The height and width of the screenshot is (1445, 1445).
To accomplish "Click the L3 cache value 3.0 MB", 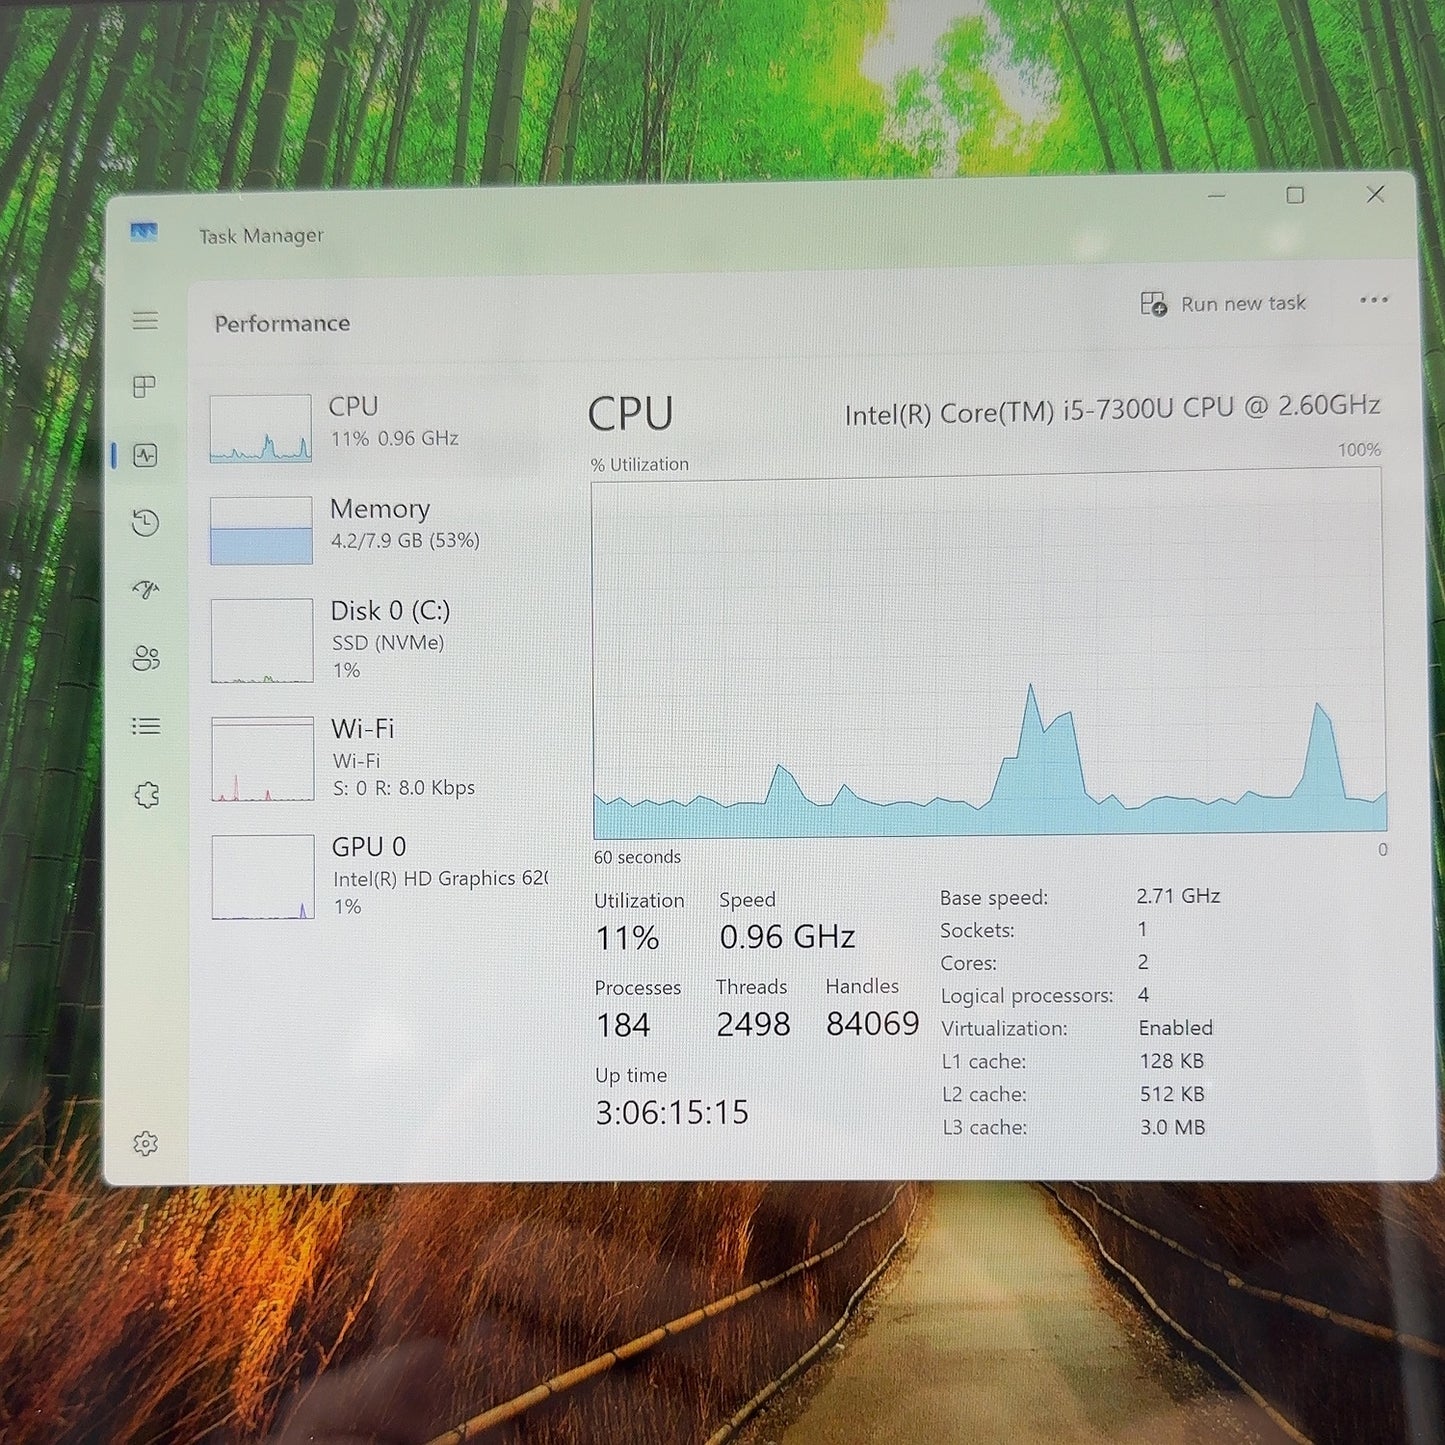I will click(1173, 1127).
